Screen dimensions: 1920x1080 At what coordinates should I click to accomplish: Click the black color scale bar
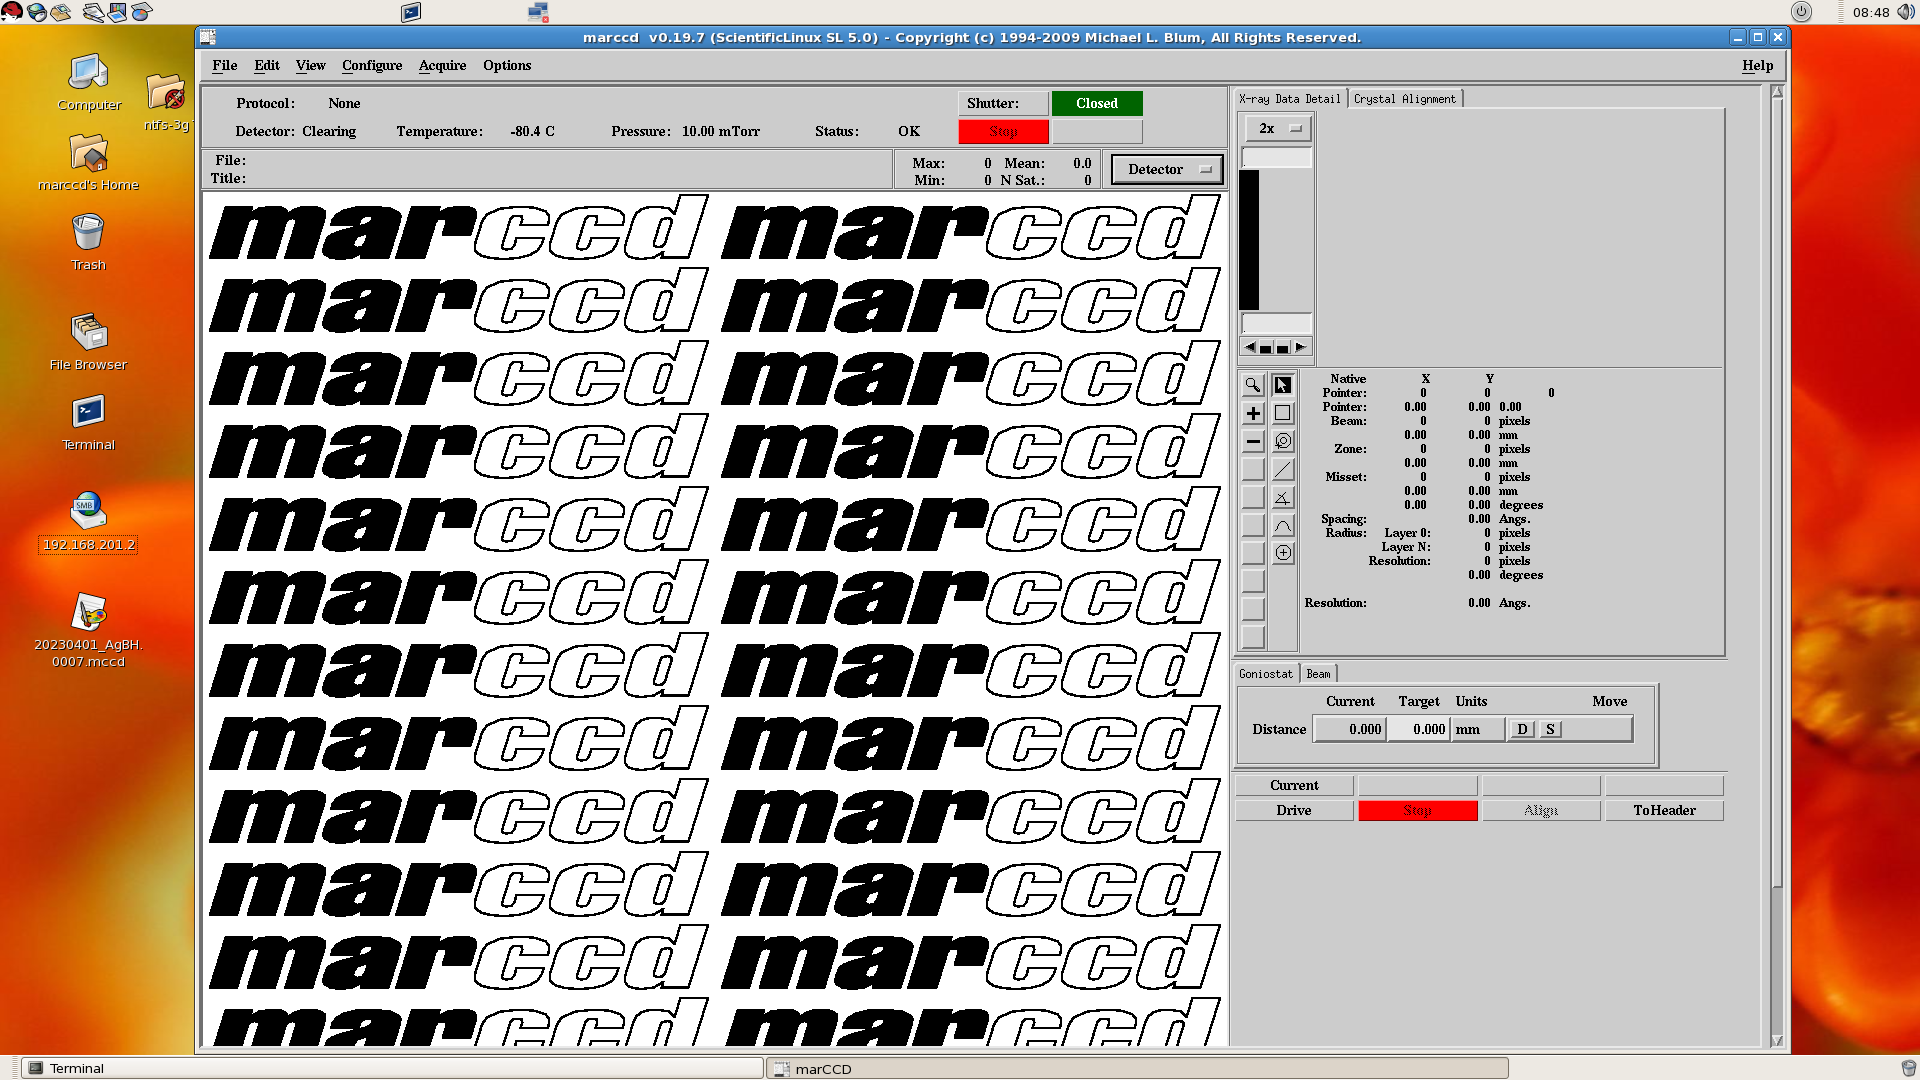pyautogui.click(x=1249, y=240)
